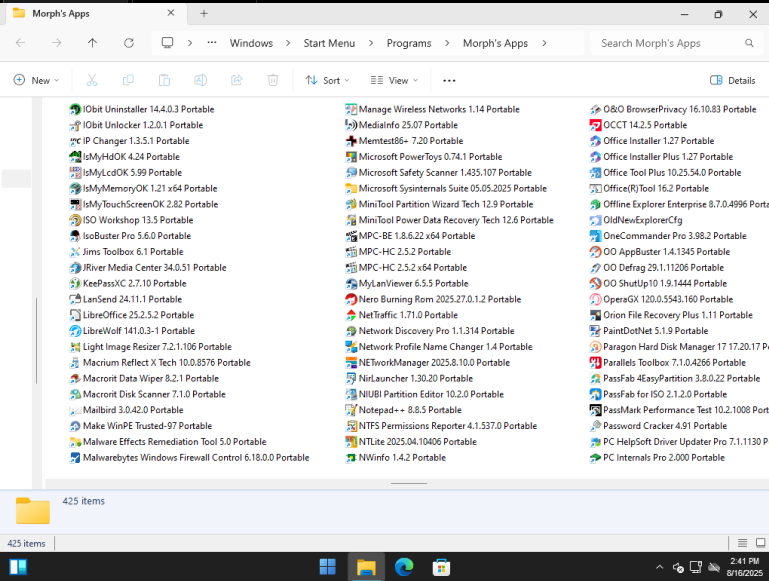Select the Notepad++ 8.8.5 icon

[x=351, y=410]
